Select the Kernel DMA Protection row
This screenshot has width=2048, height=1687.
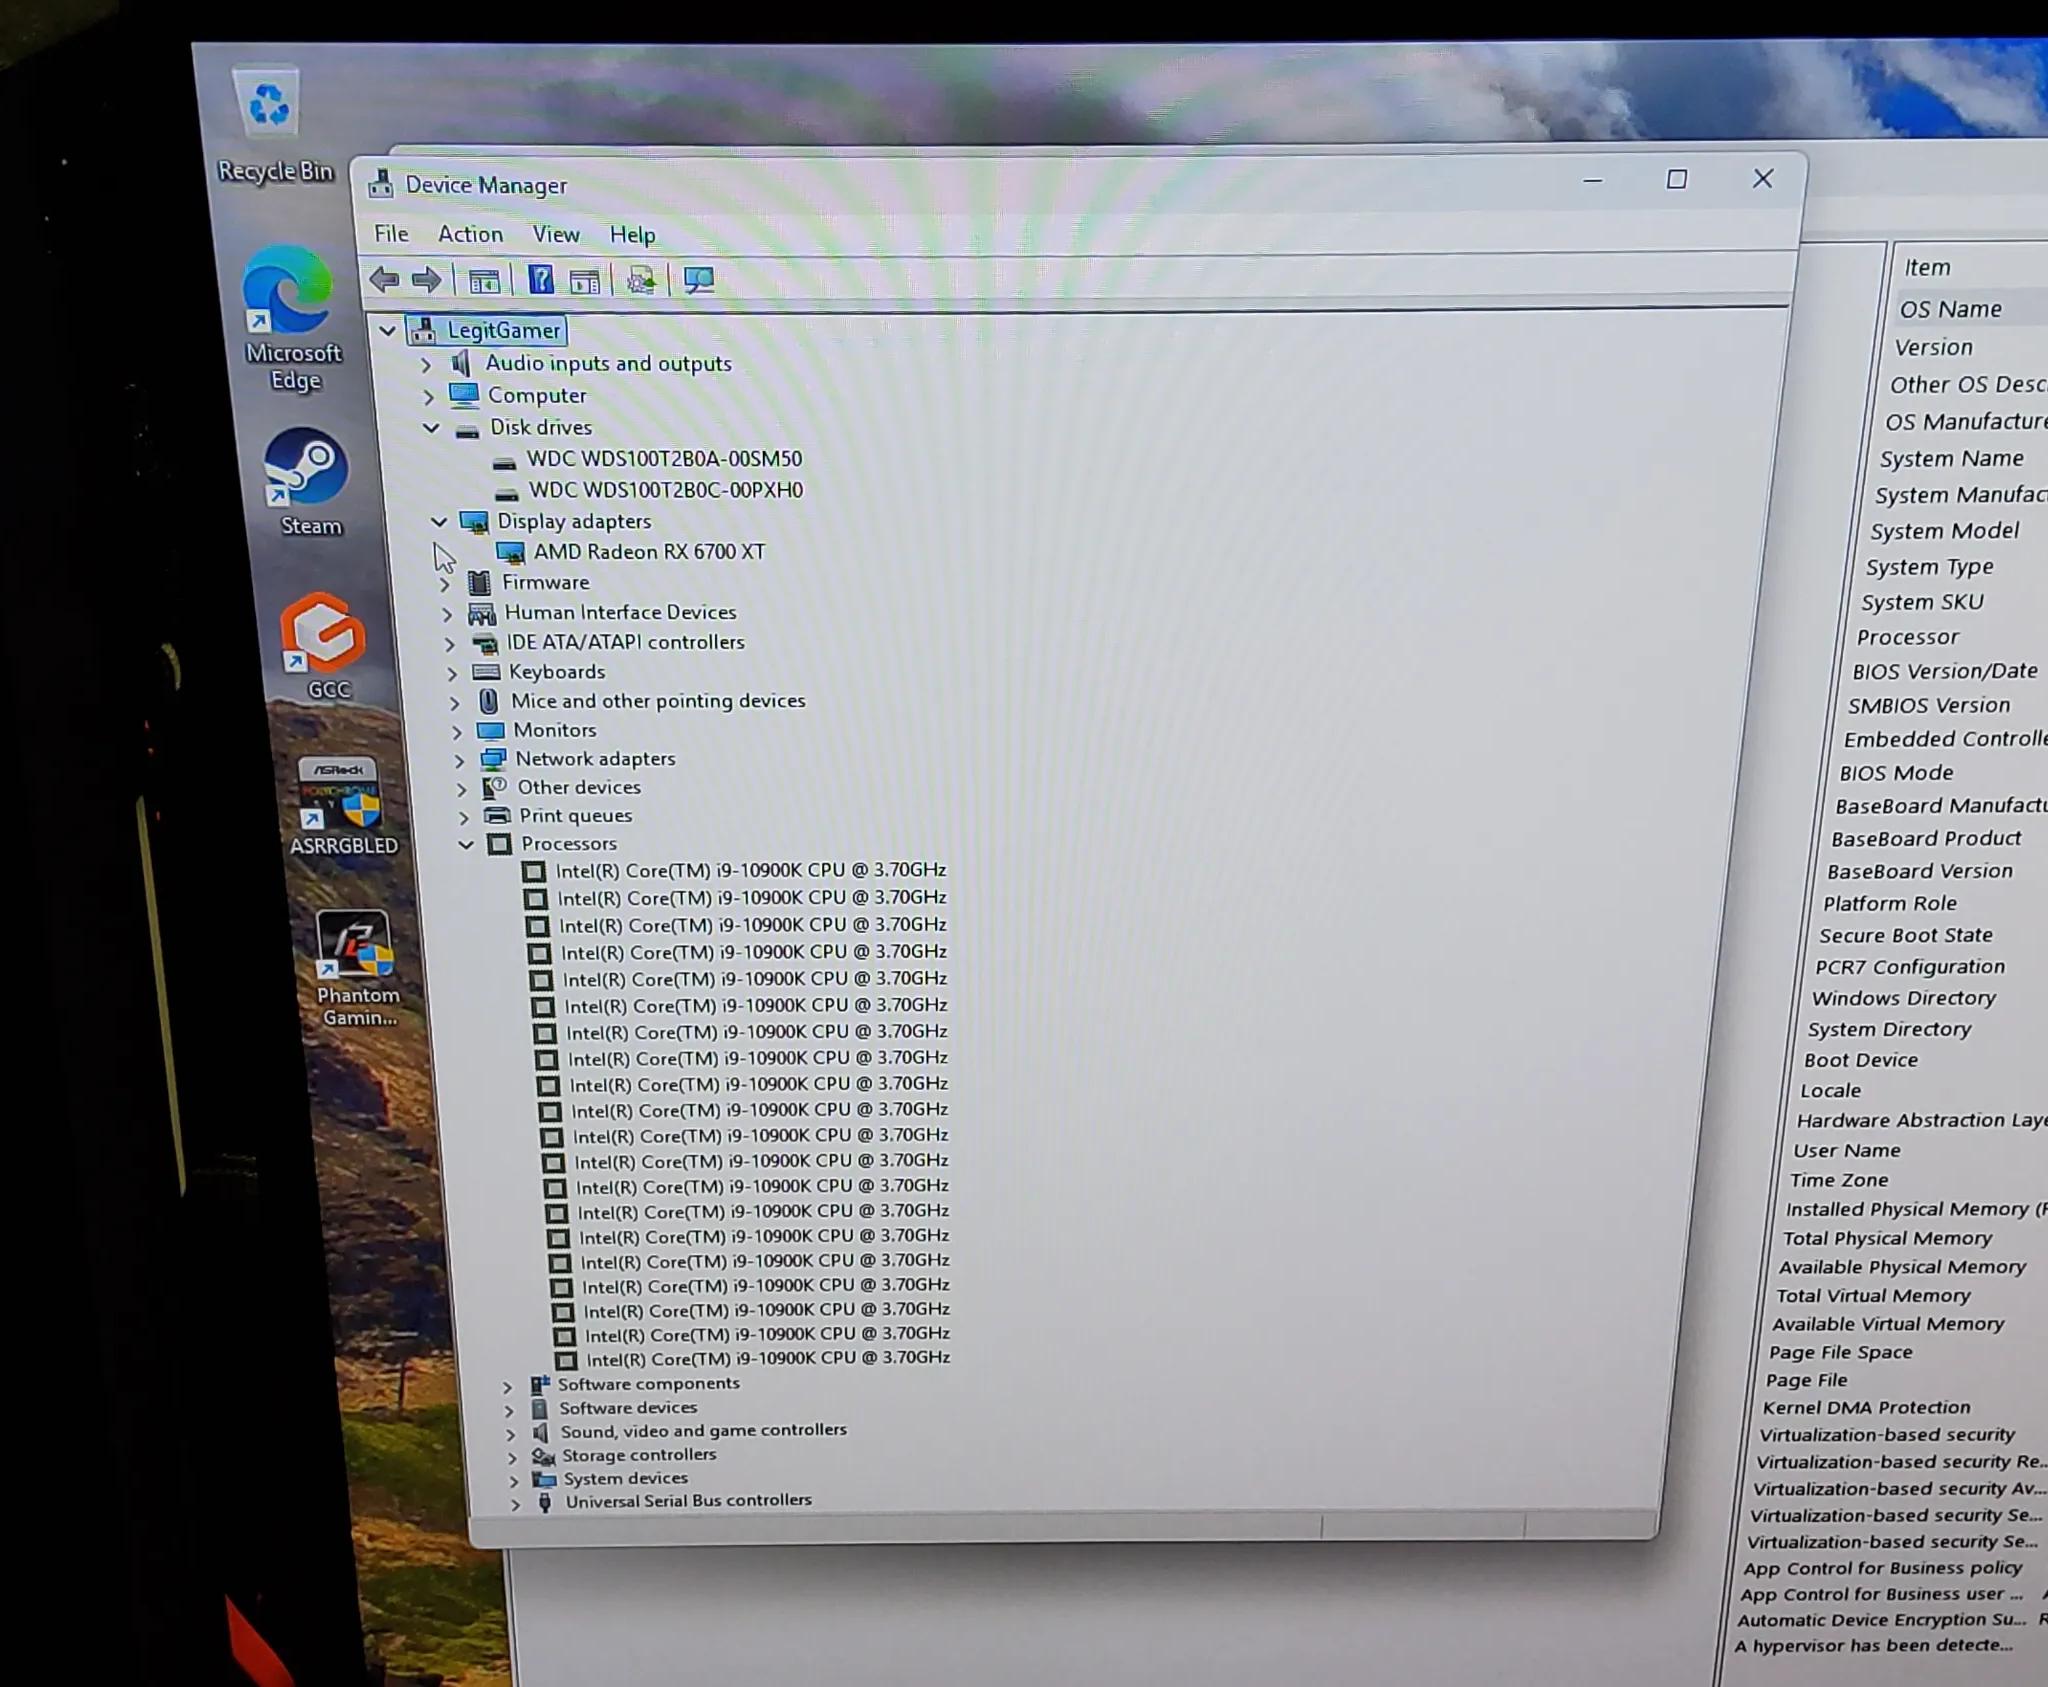(x=1866, y=1407)
